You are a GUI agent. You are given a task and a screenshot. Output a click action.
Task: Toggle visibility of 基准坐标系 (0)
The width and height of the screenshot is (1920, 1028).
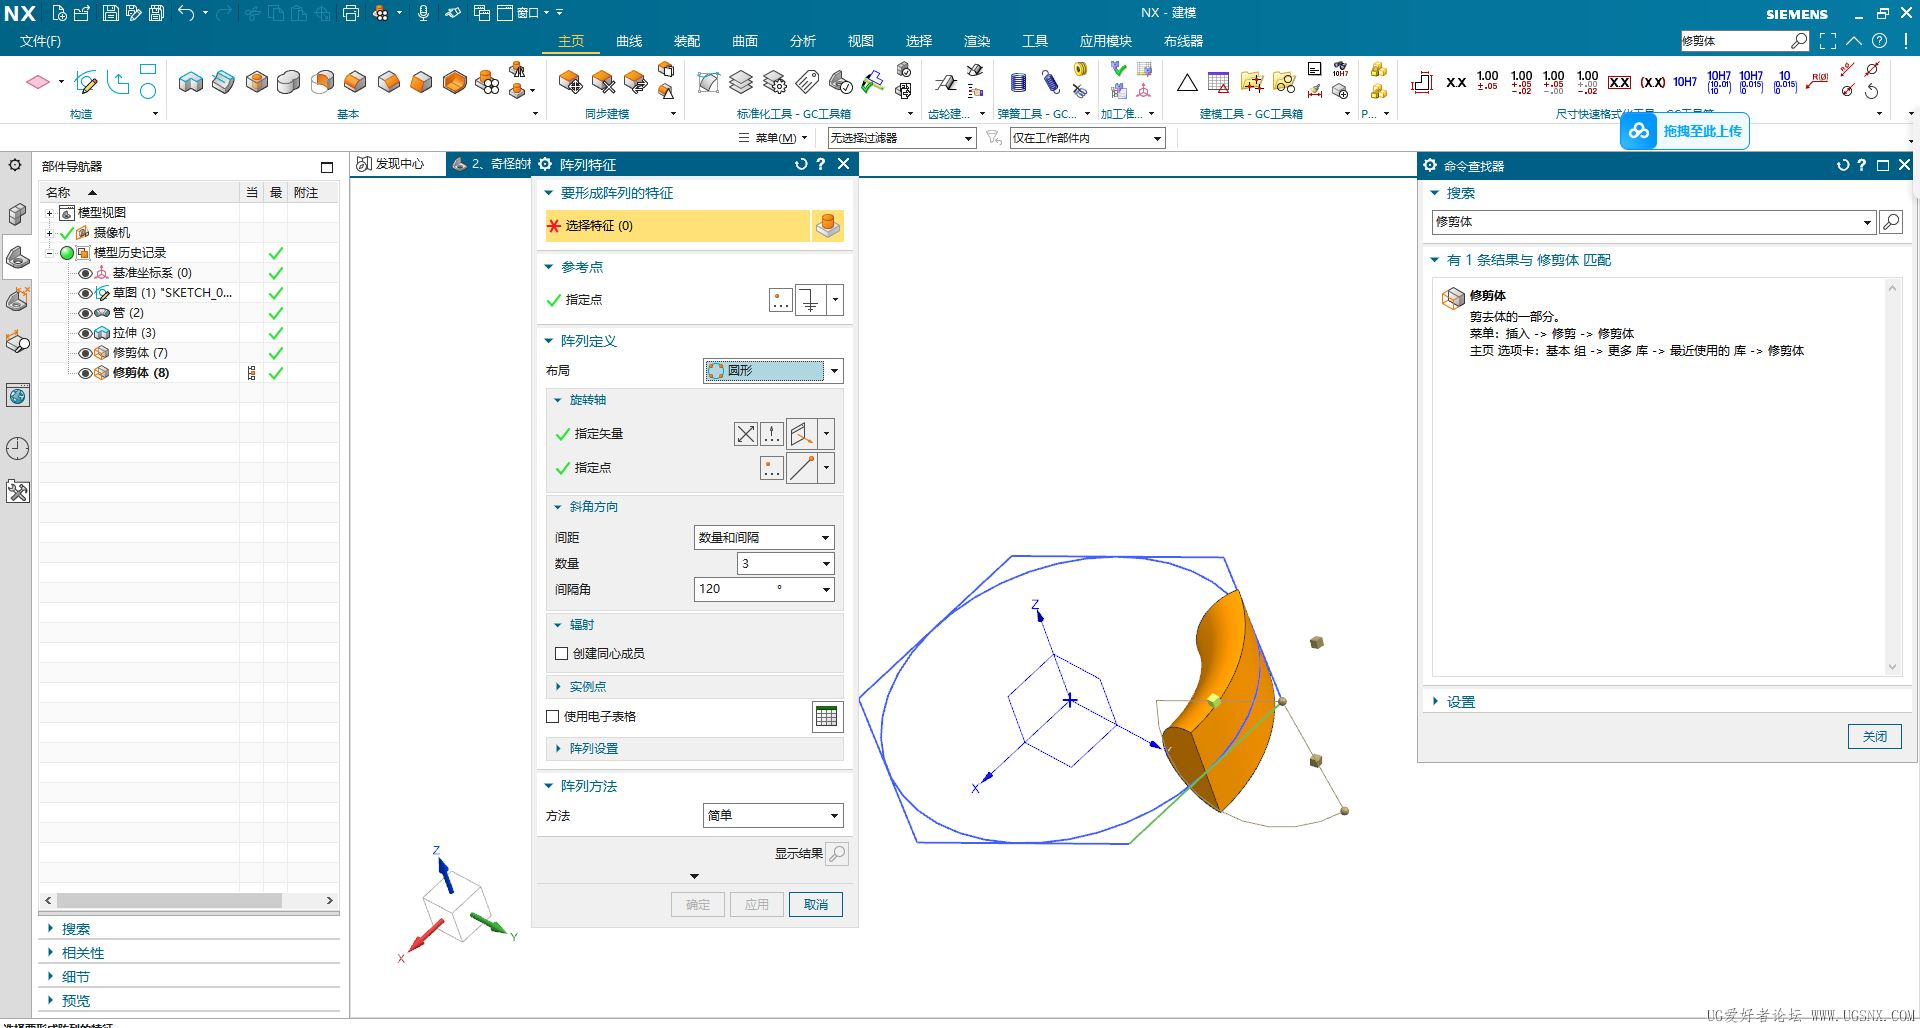(x=85, y=273)
